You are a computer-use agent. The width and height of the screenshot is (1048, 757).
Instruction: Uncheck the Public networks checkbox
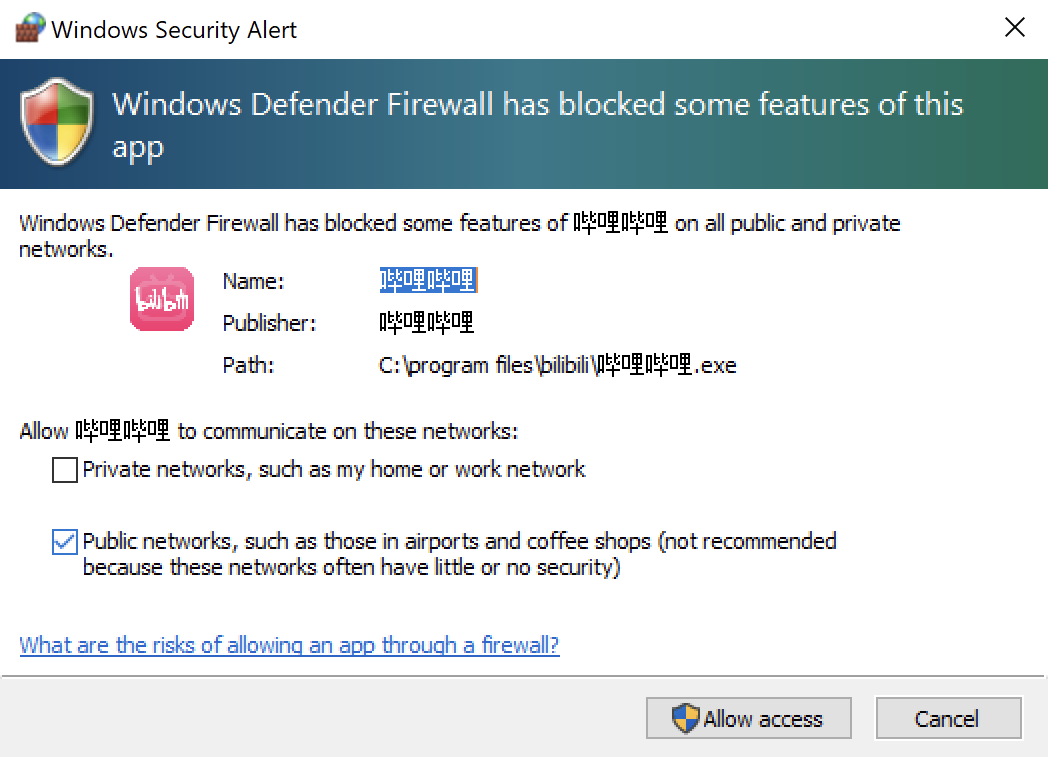click(x=65, y=542)
